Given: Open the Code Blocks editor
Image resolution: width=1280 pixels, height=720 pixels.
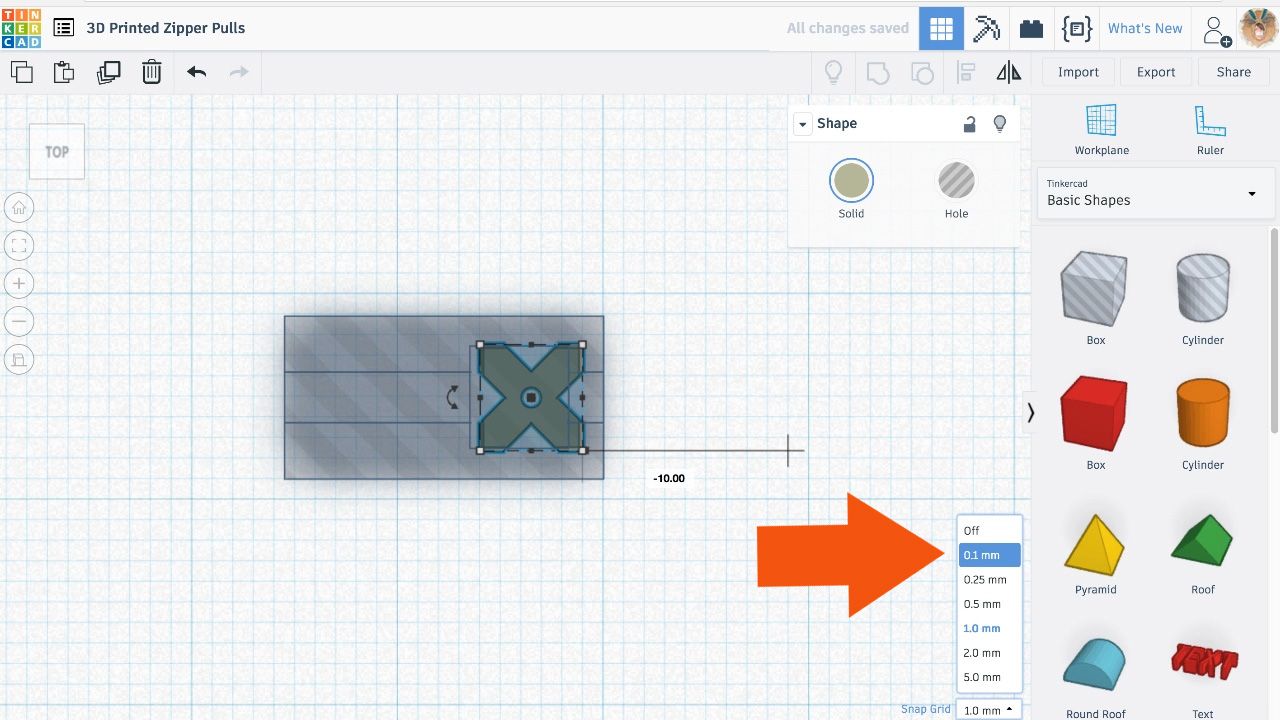Looking at the screenshot, I should tap(1076, 28).
